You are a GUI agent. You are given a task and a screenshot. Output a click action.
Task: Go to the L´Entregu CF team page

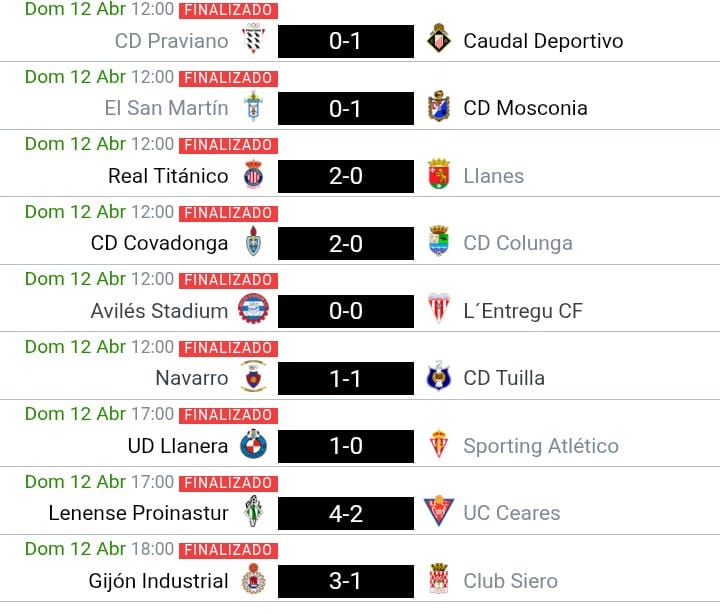tap(523, 311)
